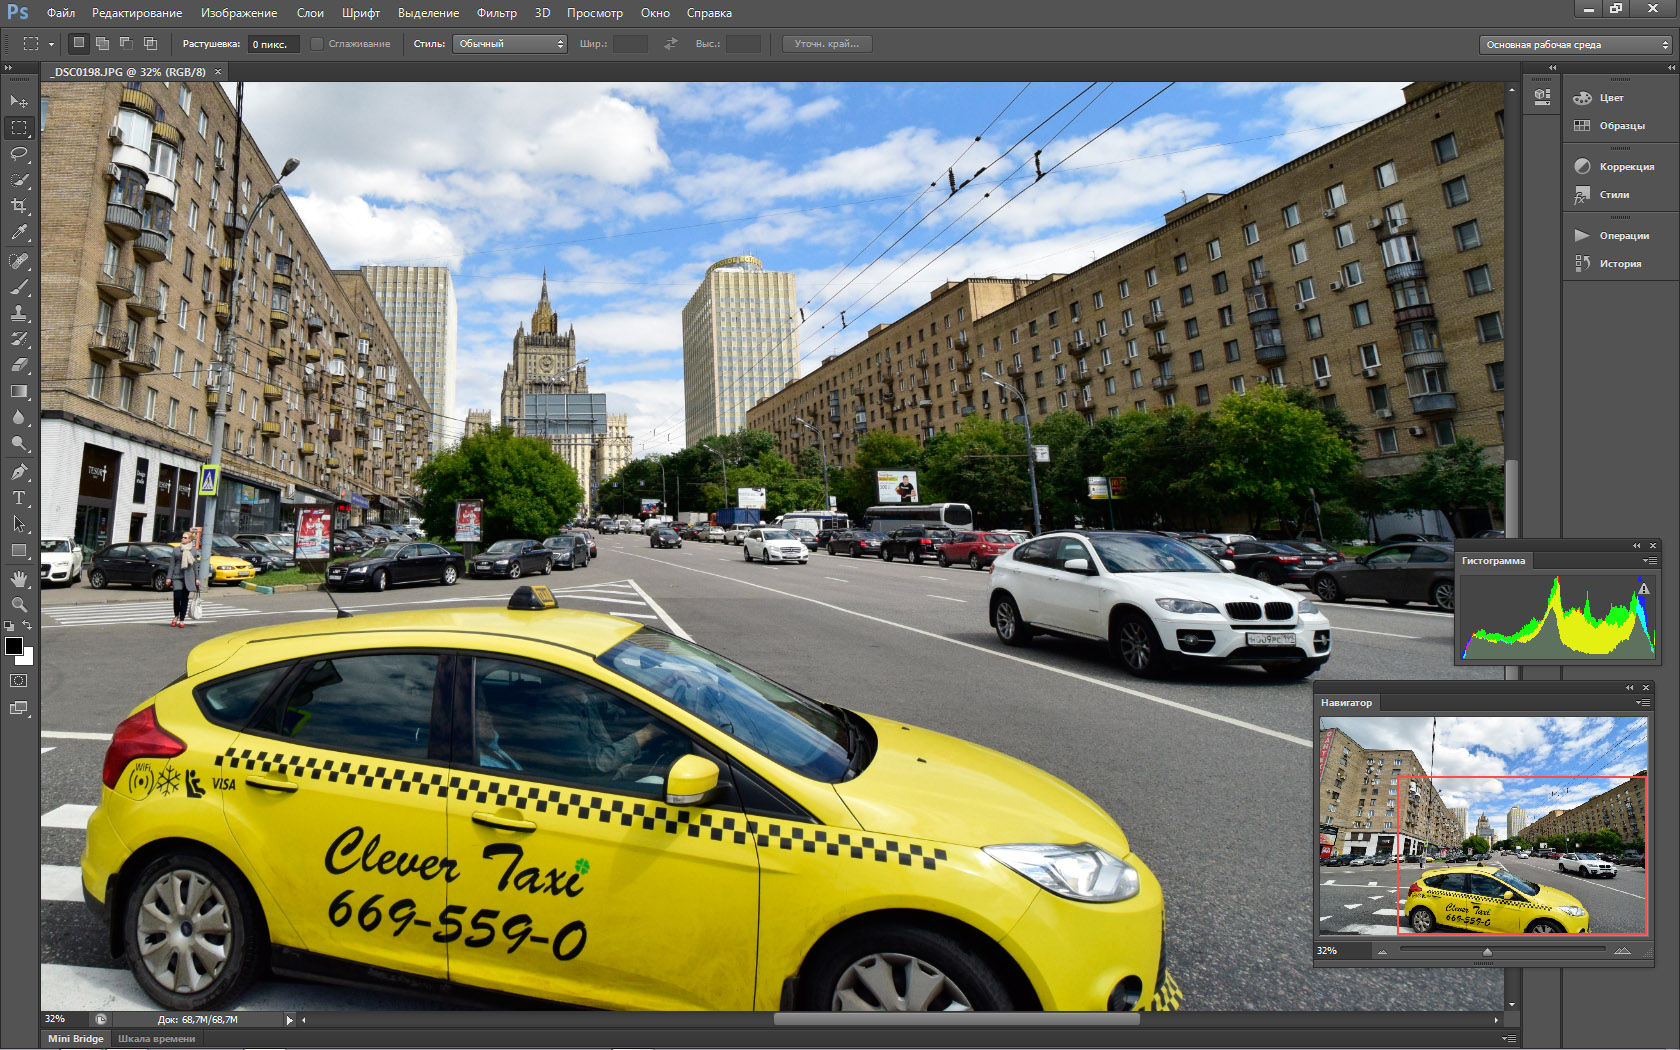Screen dimensions: 1680x1050
Task: Change the screen mode
Action: (x=19, y=708)
